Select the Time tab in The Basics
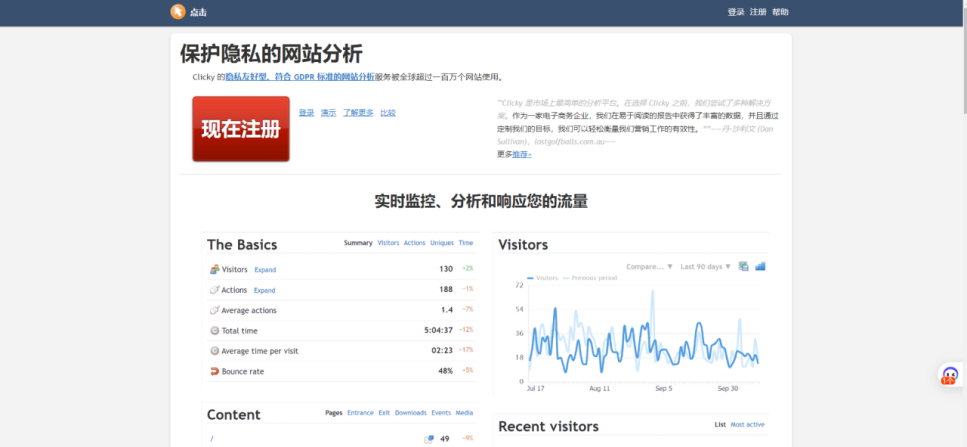The image size is (967, 447). [466, 243]
